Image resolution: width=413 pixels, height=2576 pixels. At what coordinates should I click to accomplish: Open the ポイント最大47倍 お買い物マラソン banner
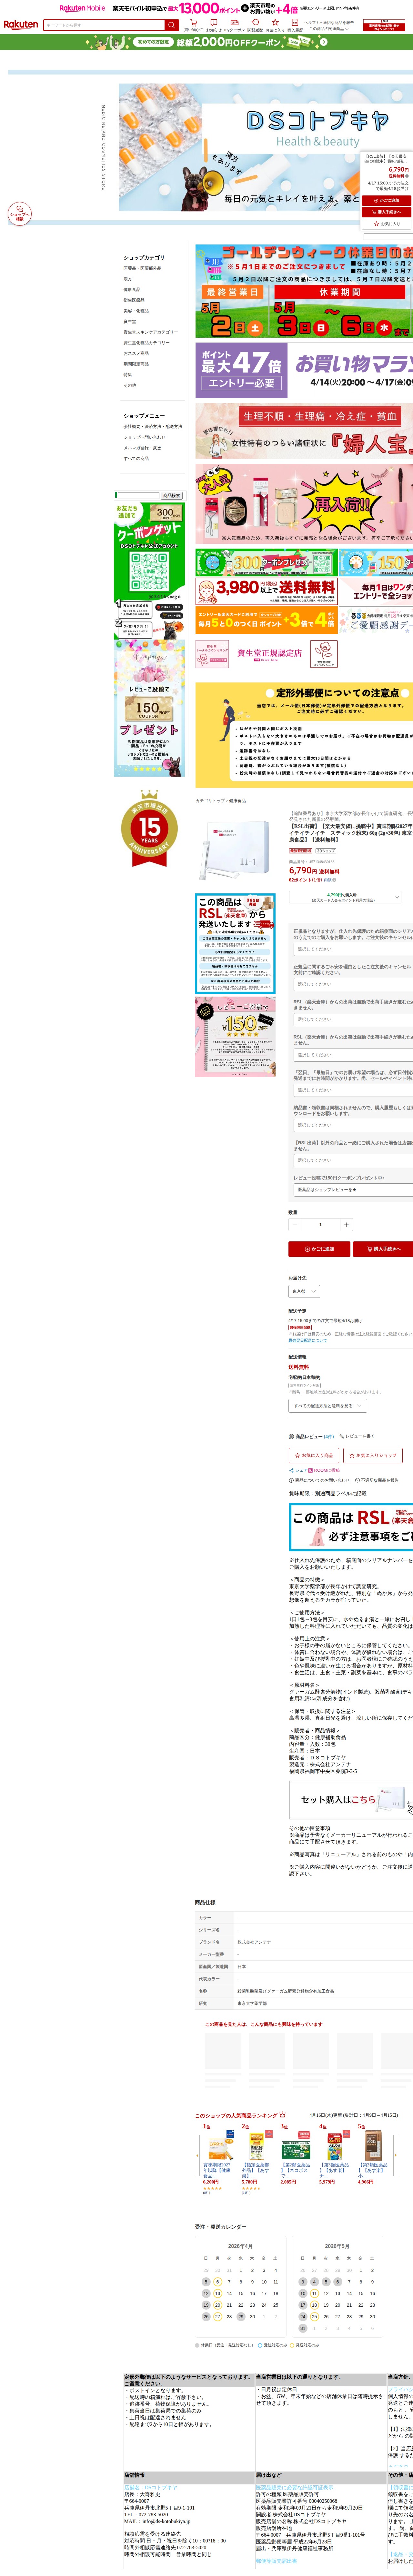[304, 371]
